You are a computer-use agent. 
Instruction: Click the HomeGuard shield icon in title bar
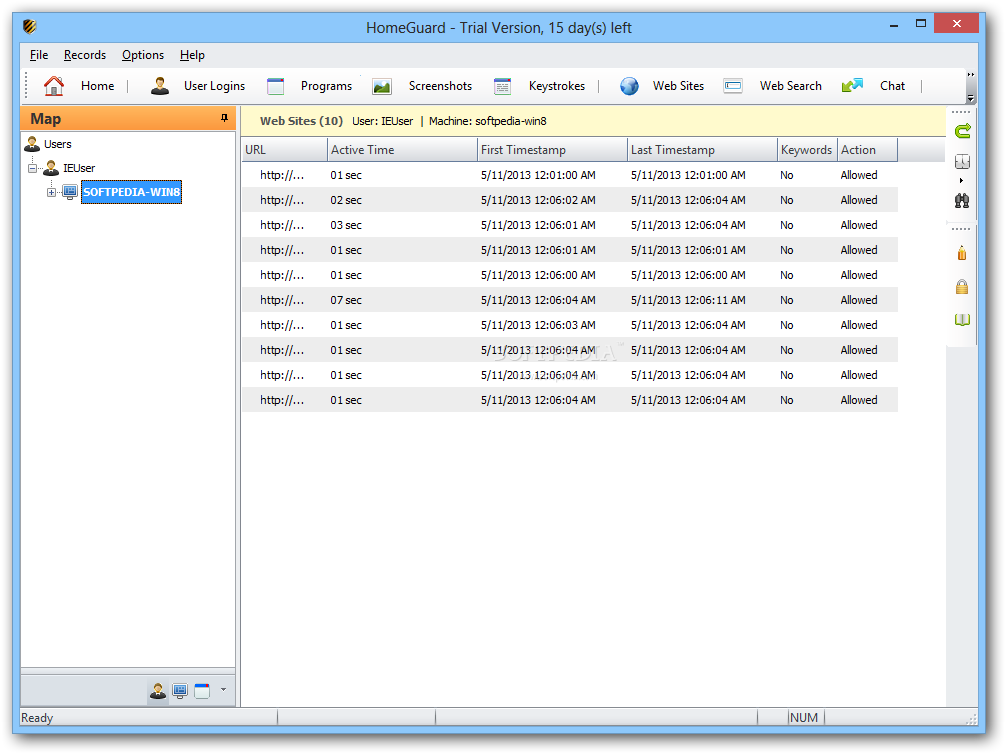[x=30, y=27]
